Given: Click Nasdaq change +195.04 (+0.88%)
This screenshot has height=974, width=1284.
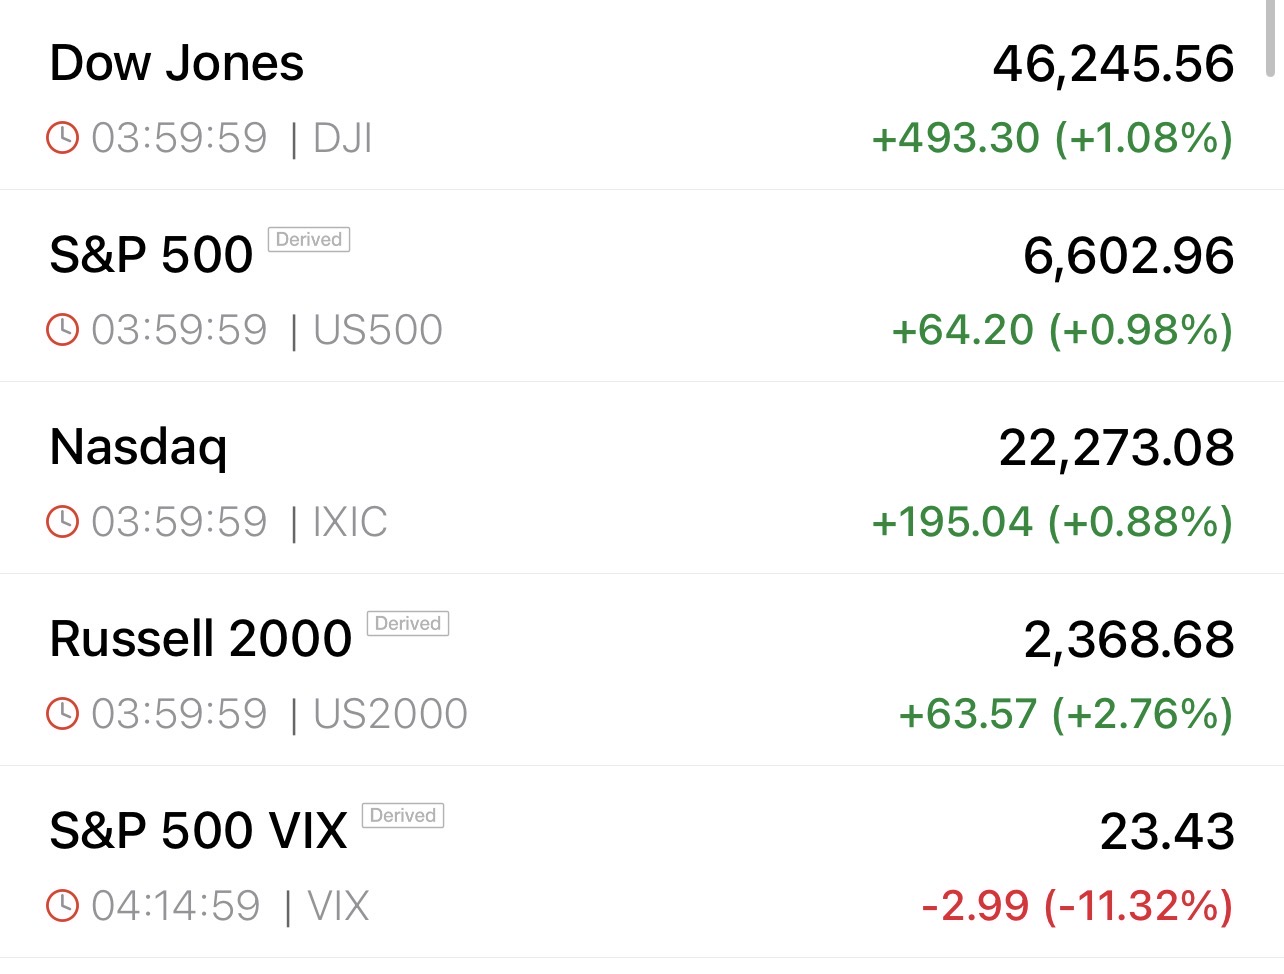Looking at the screenshot, I should point(1052,522).
